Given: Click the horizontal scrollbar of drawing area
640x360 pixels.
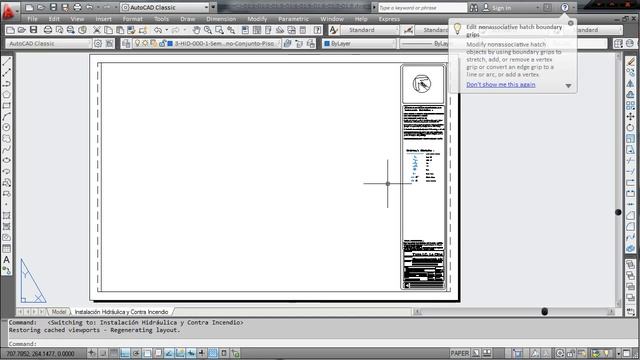Looking at the screenshot, I should click(514, 312).
